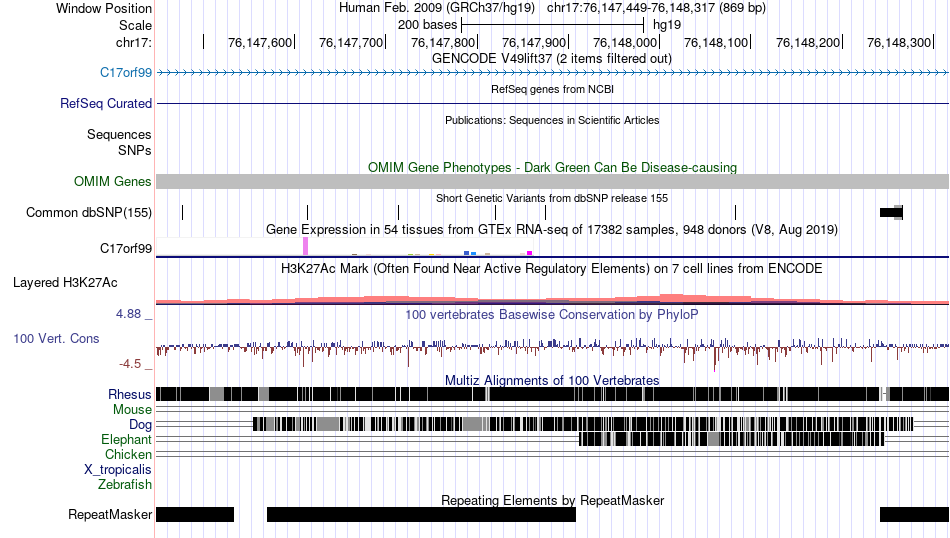Open the Layered H3K27Ac track label
This screenshot has width=950, height=538.
click(65, 283)
